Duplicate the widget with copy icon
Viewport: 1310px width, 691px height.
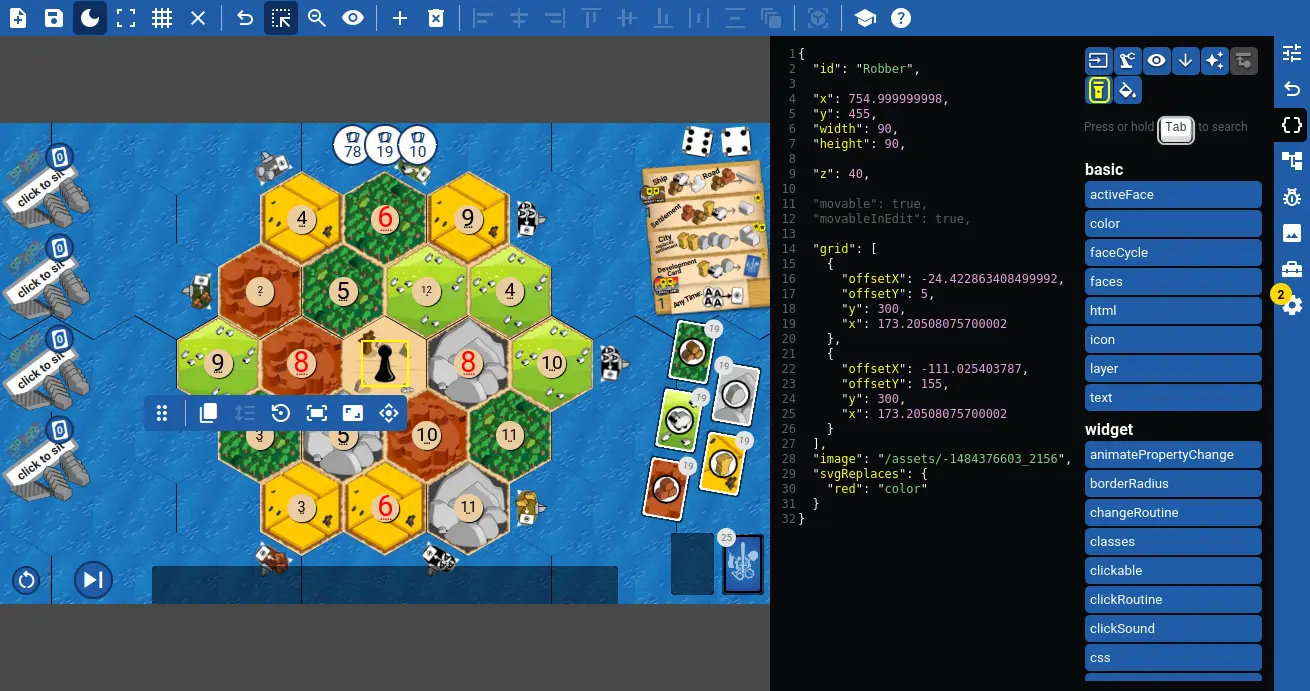tap(209, 413)
